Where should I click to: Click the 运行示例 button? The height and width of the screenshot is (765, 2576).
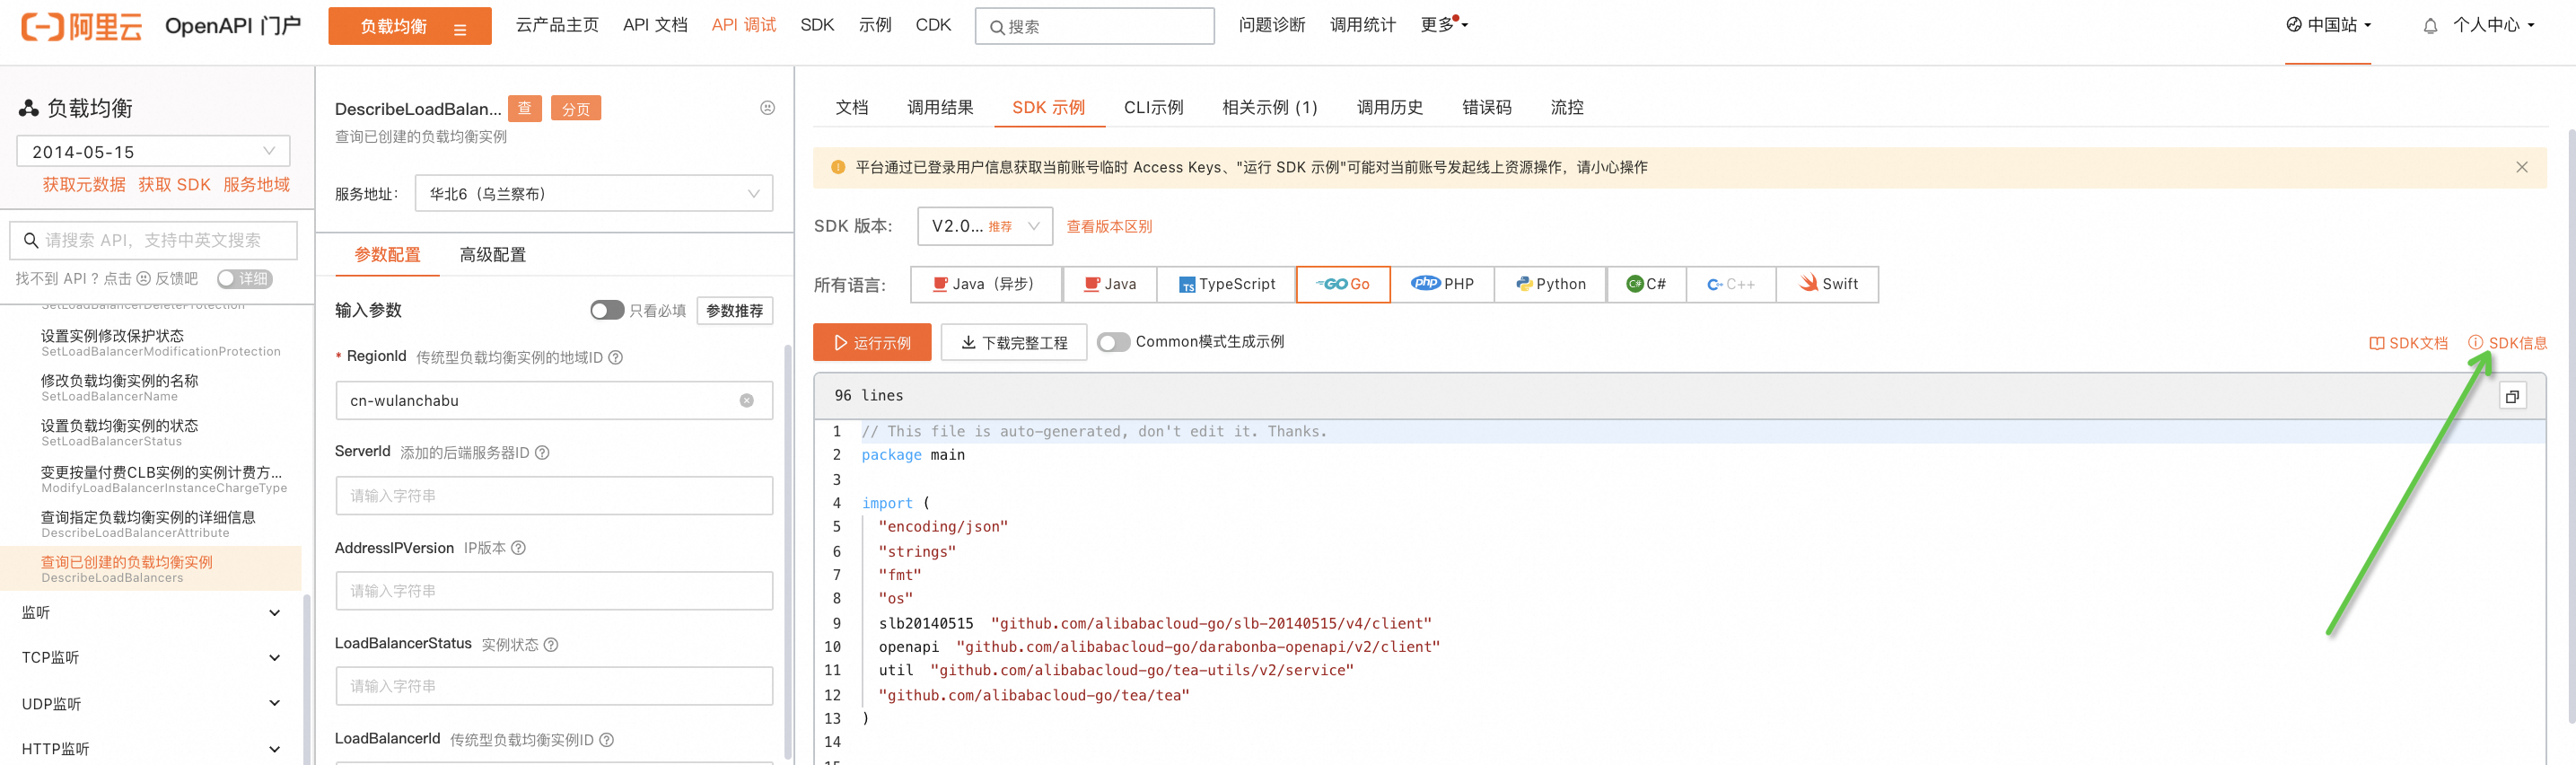tap(872, 343)
